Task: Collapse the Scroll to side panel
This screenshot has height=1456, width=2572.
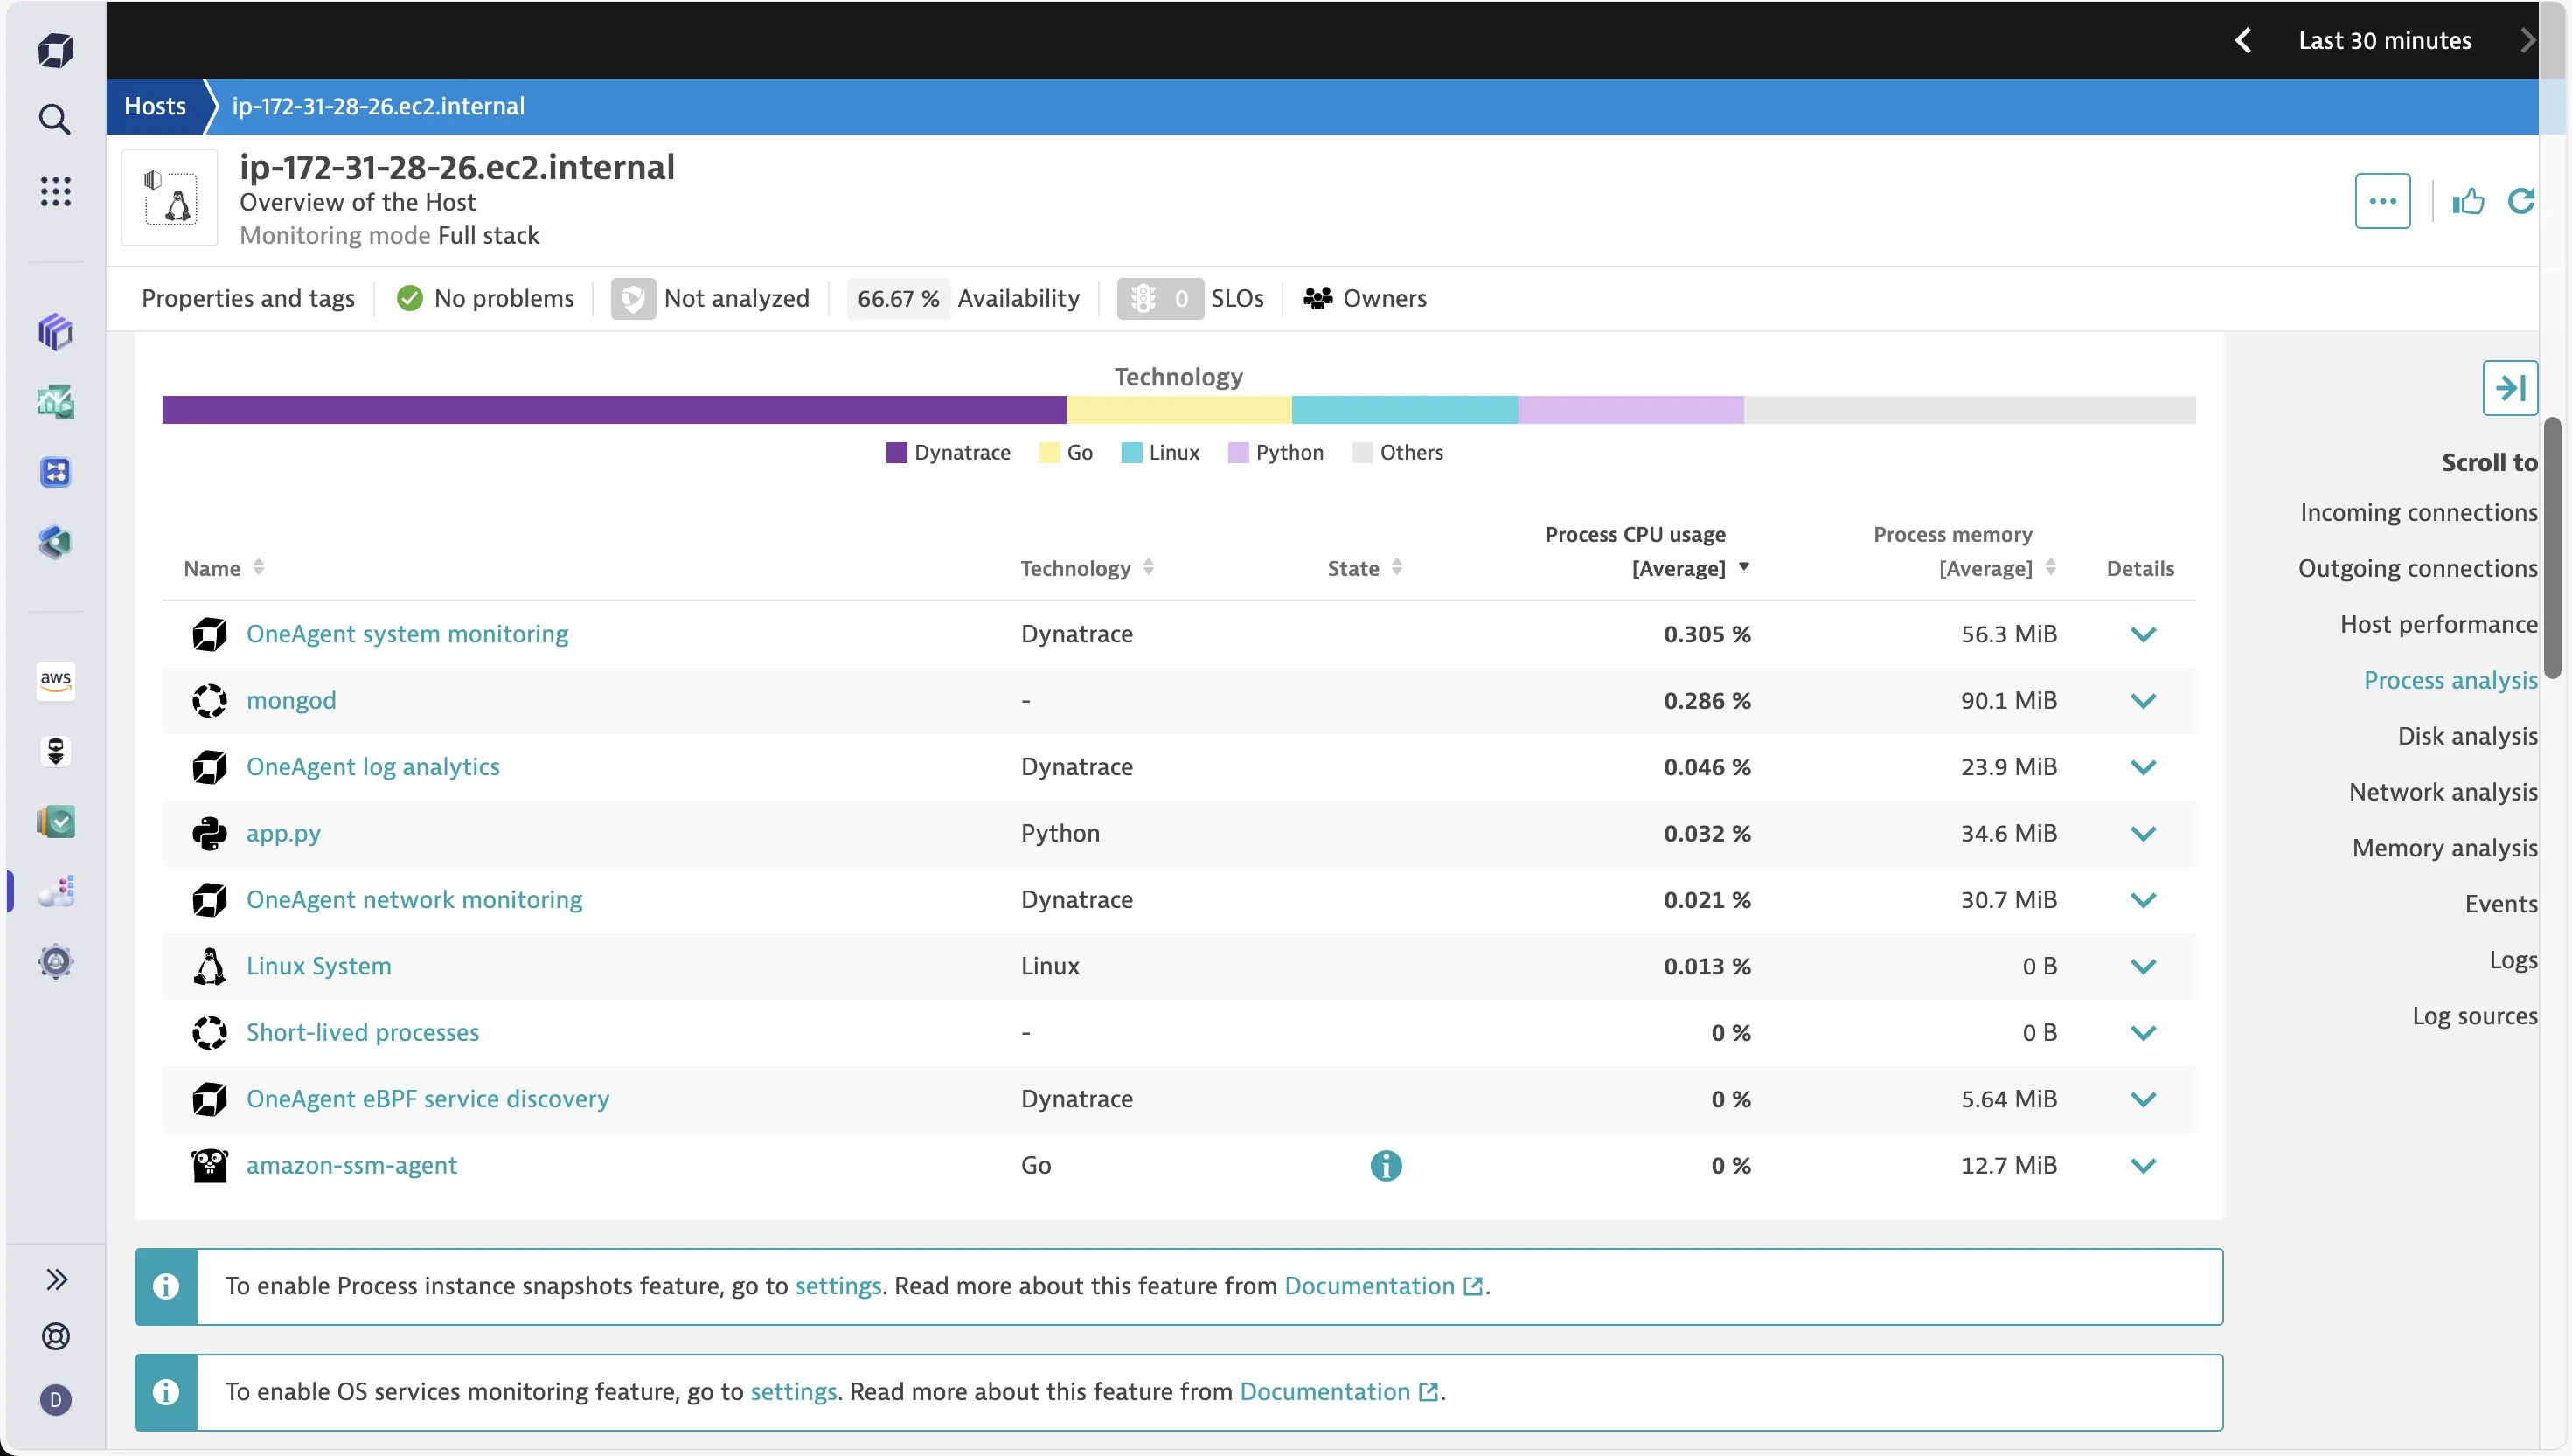Action: pyautogui.click(x=2511, y=387)
